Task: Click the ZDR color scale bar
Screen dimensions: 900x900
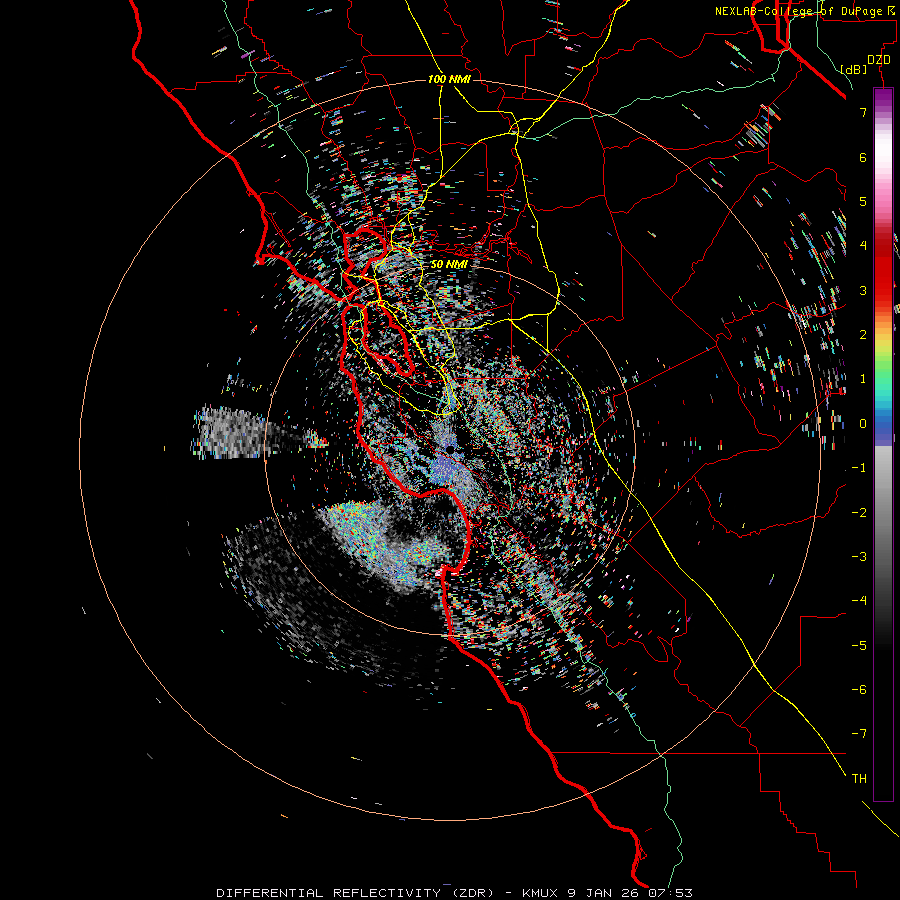Action: point(883,444)
